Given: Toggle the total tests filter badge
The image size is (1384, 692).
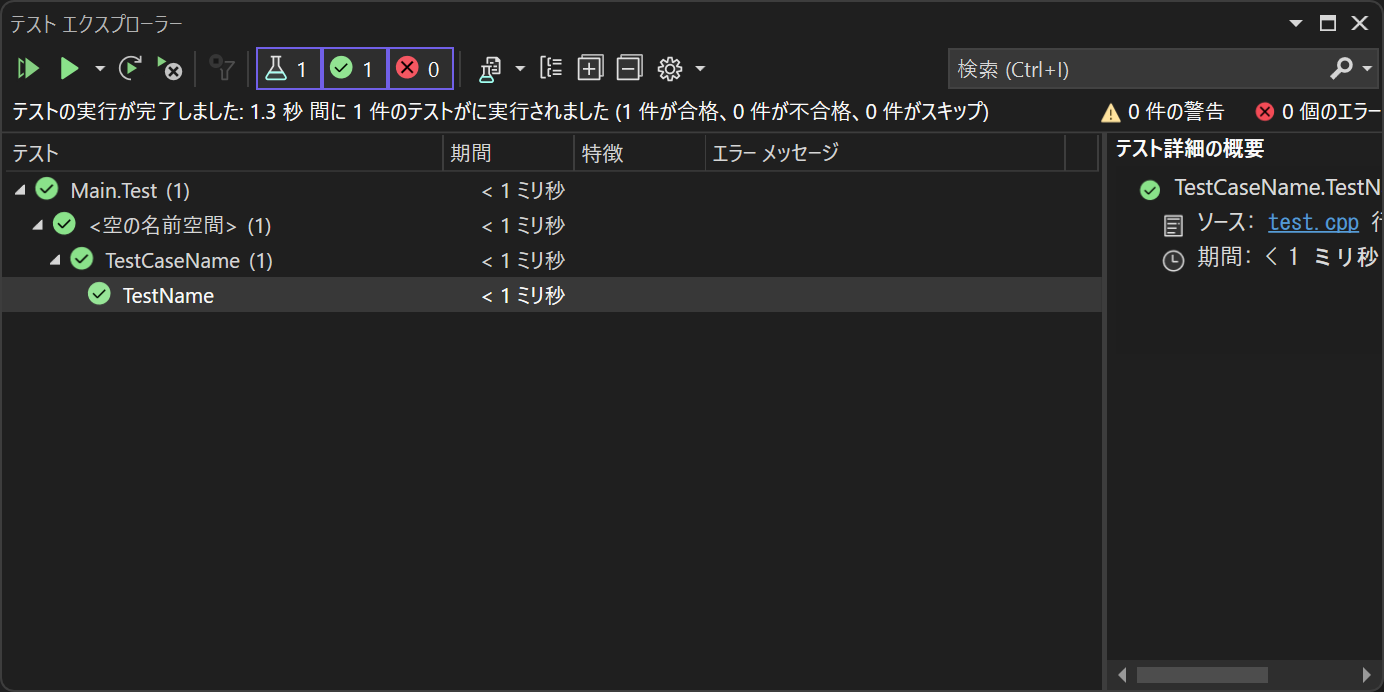Looking at the screenshot, I should pos(288,68).
